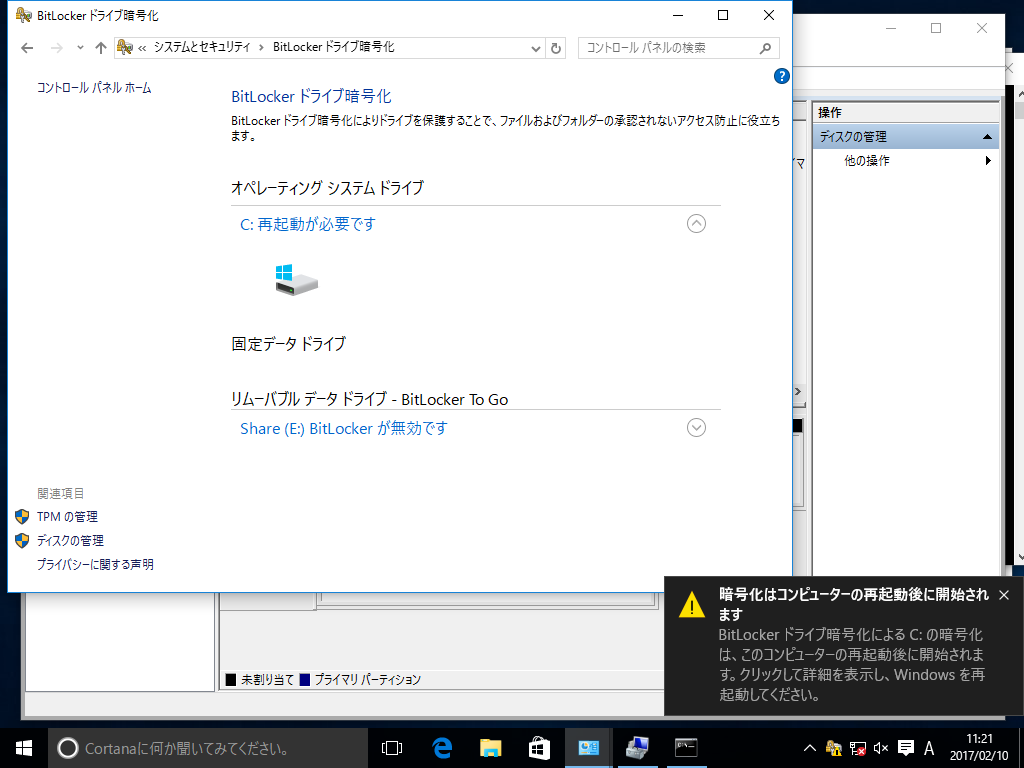Open help with the blue question icon

782,76
